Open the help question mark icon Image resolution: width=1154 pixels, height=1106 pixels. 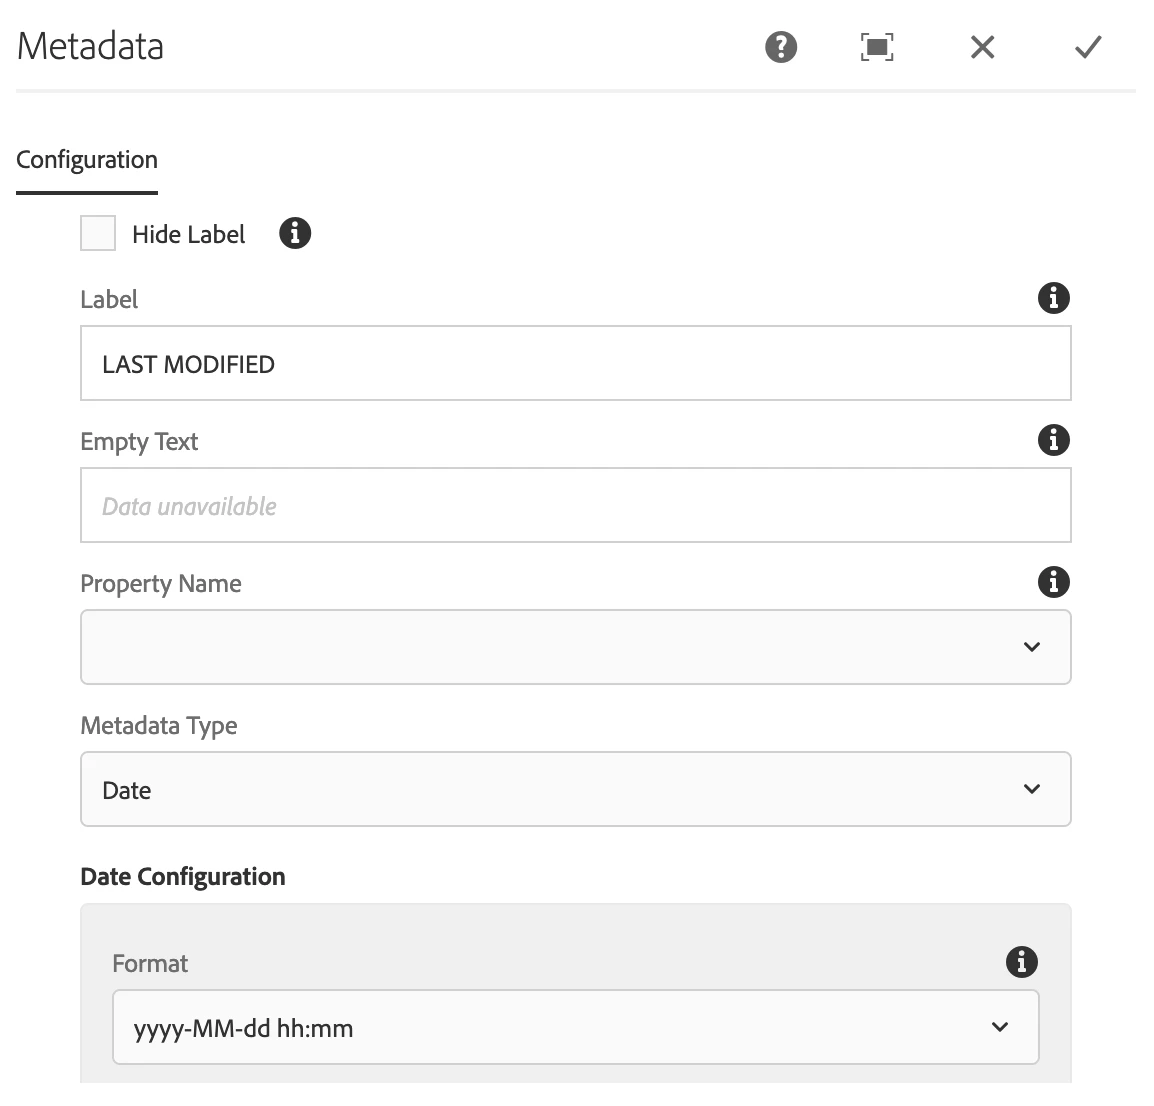point(781,47)
